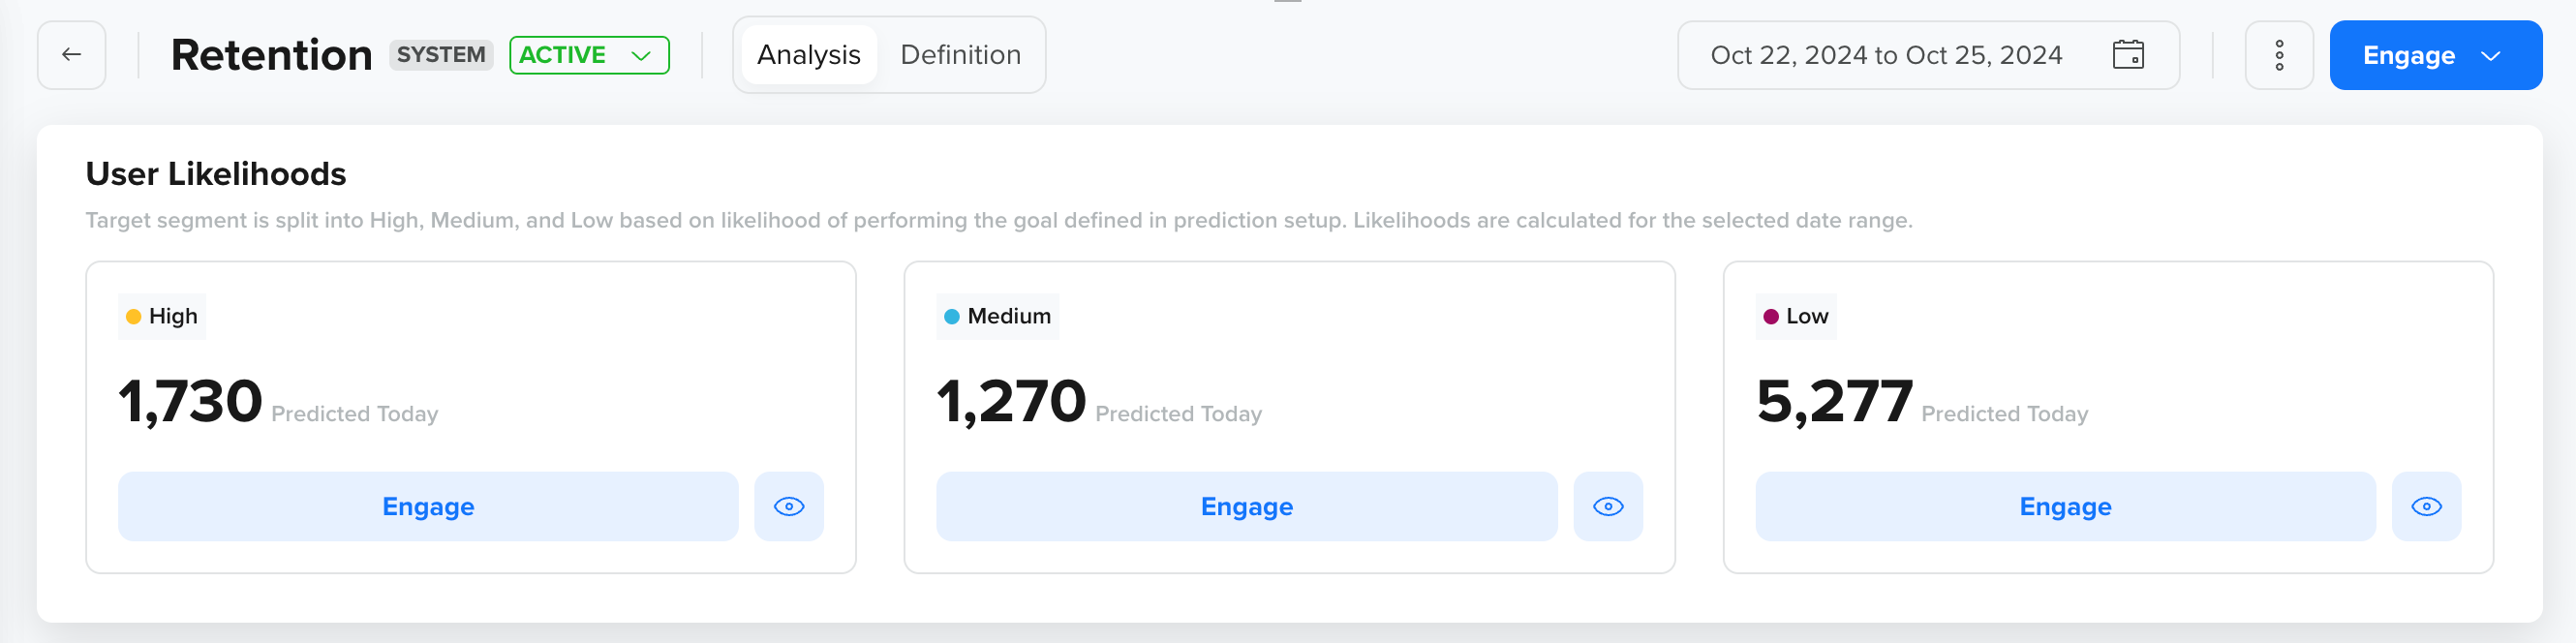
Task: Click the three-dot overflow menu
Action: (x=2279, y=55)
